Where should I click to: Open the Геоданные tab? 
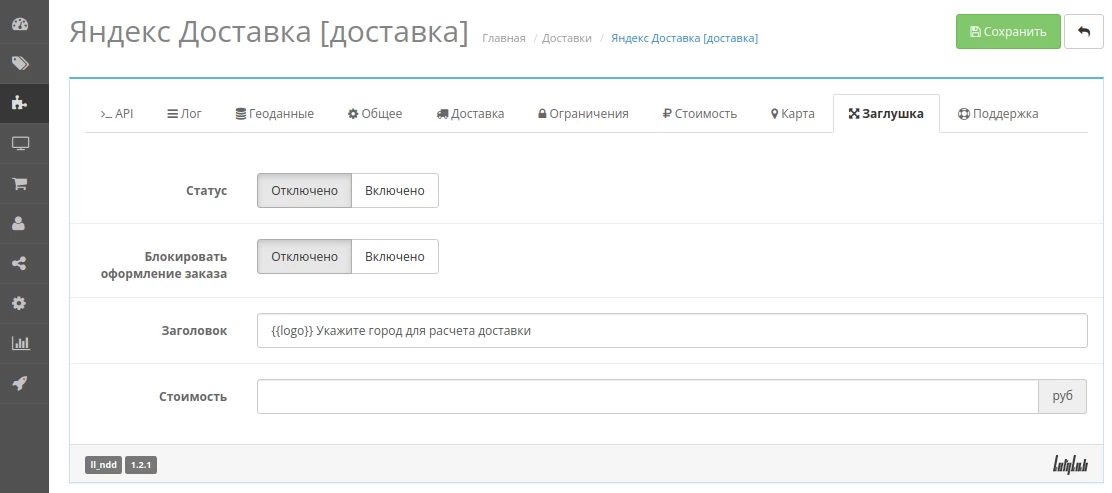[x=274, y=113]
